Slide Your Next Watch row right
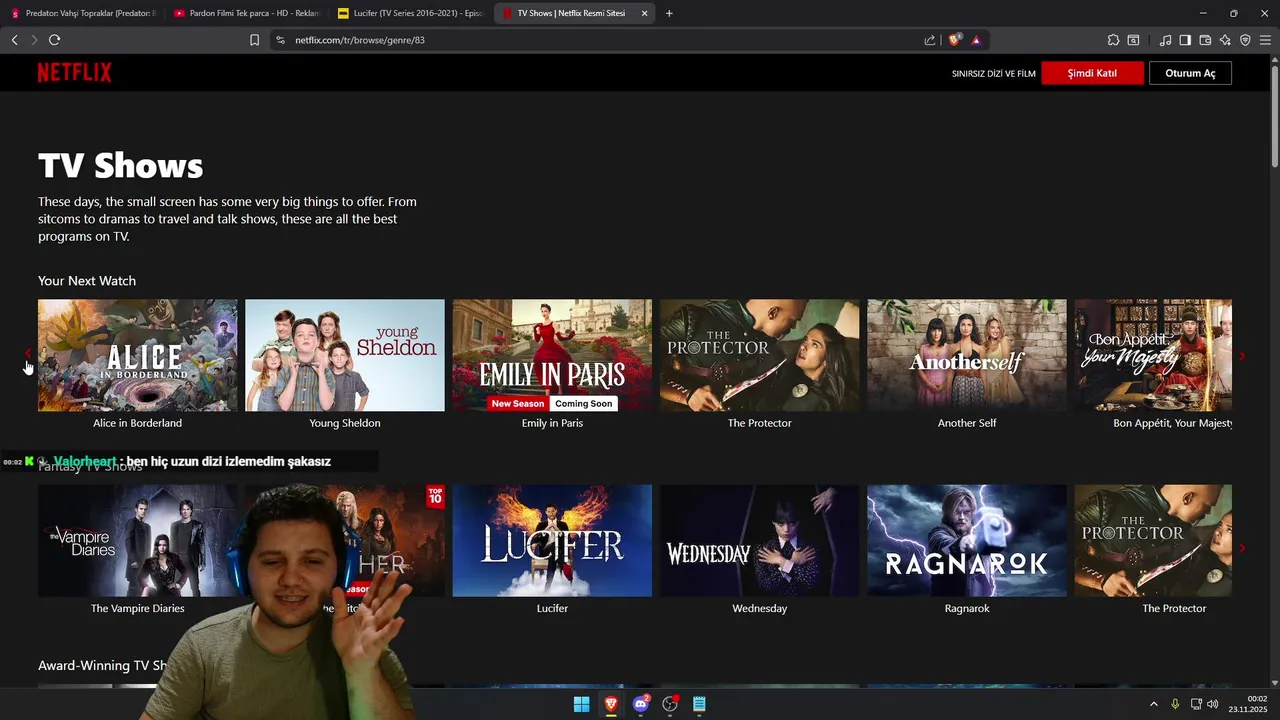The height and width of the screenshot is (720, 1280). (x=1242, y=356)
